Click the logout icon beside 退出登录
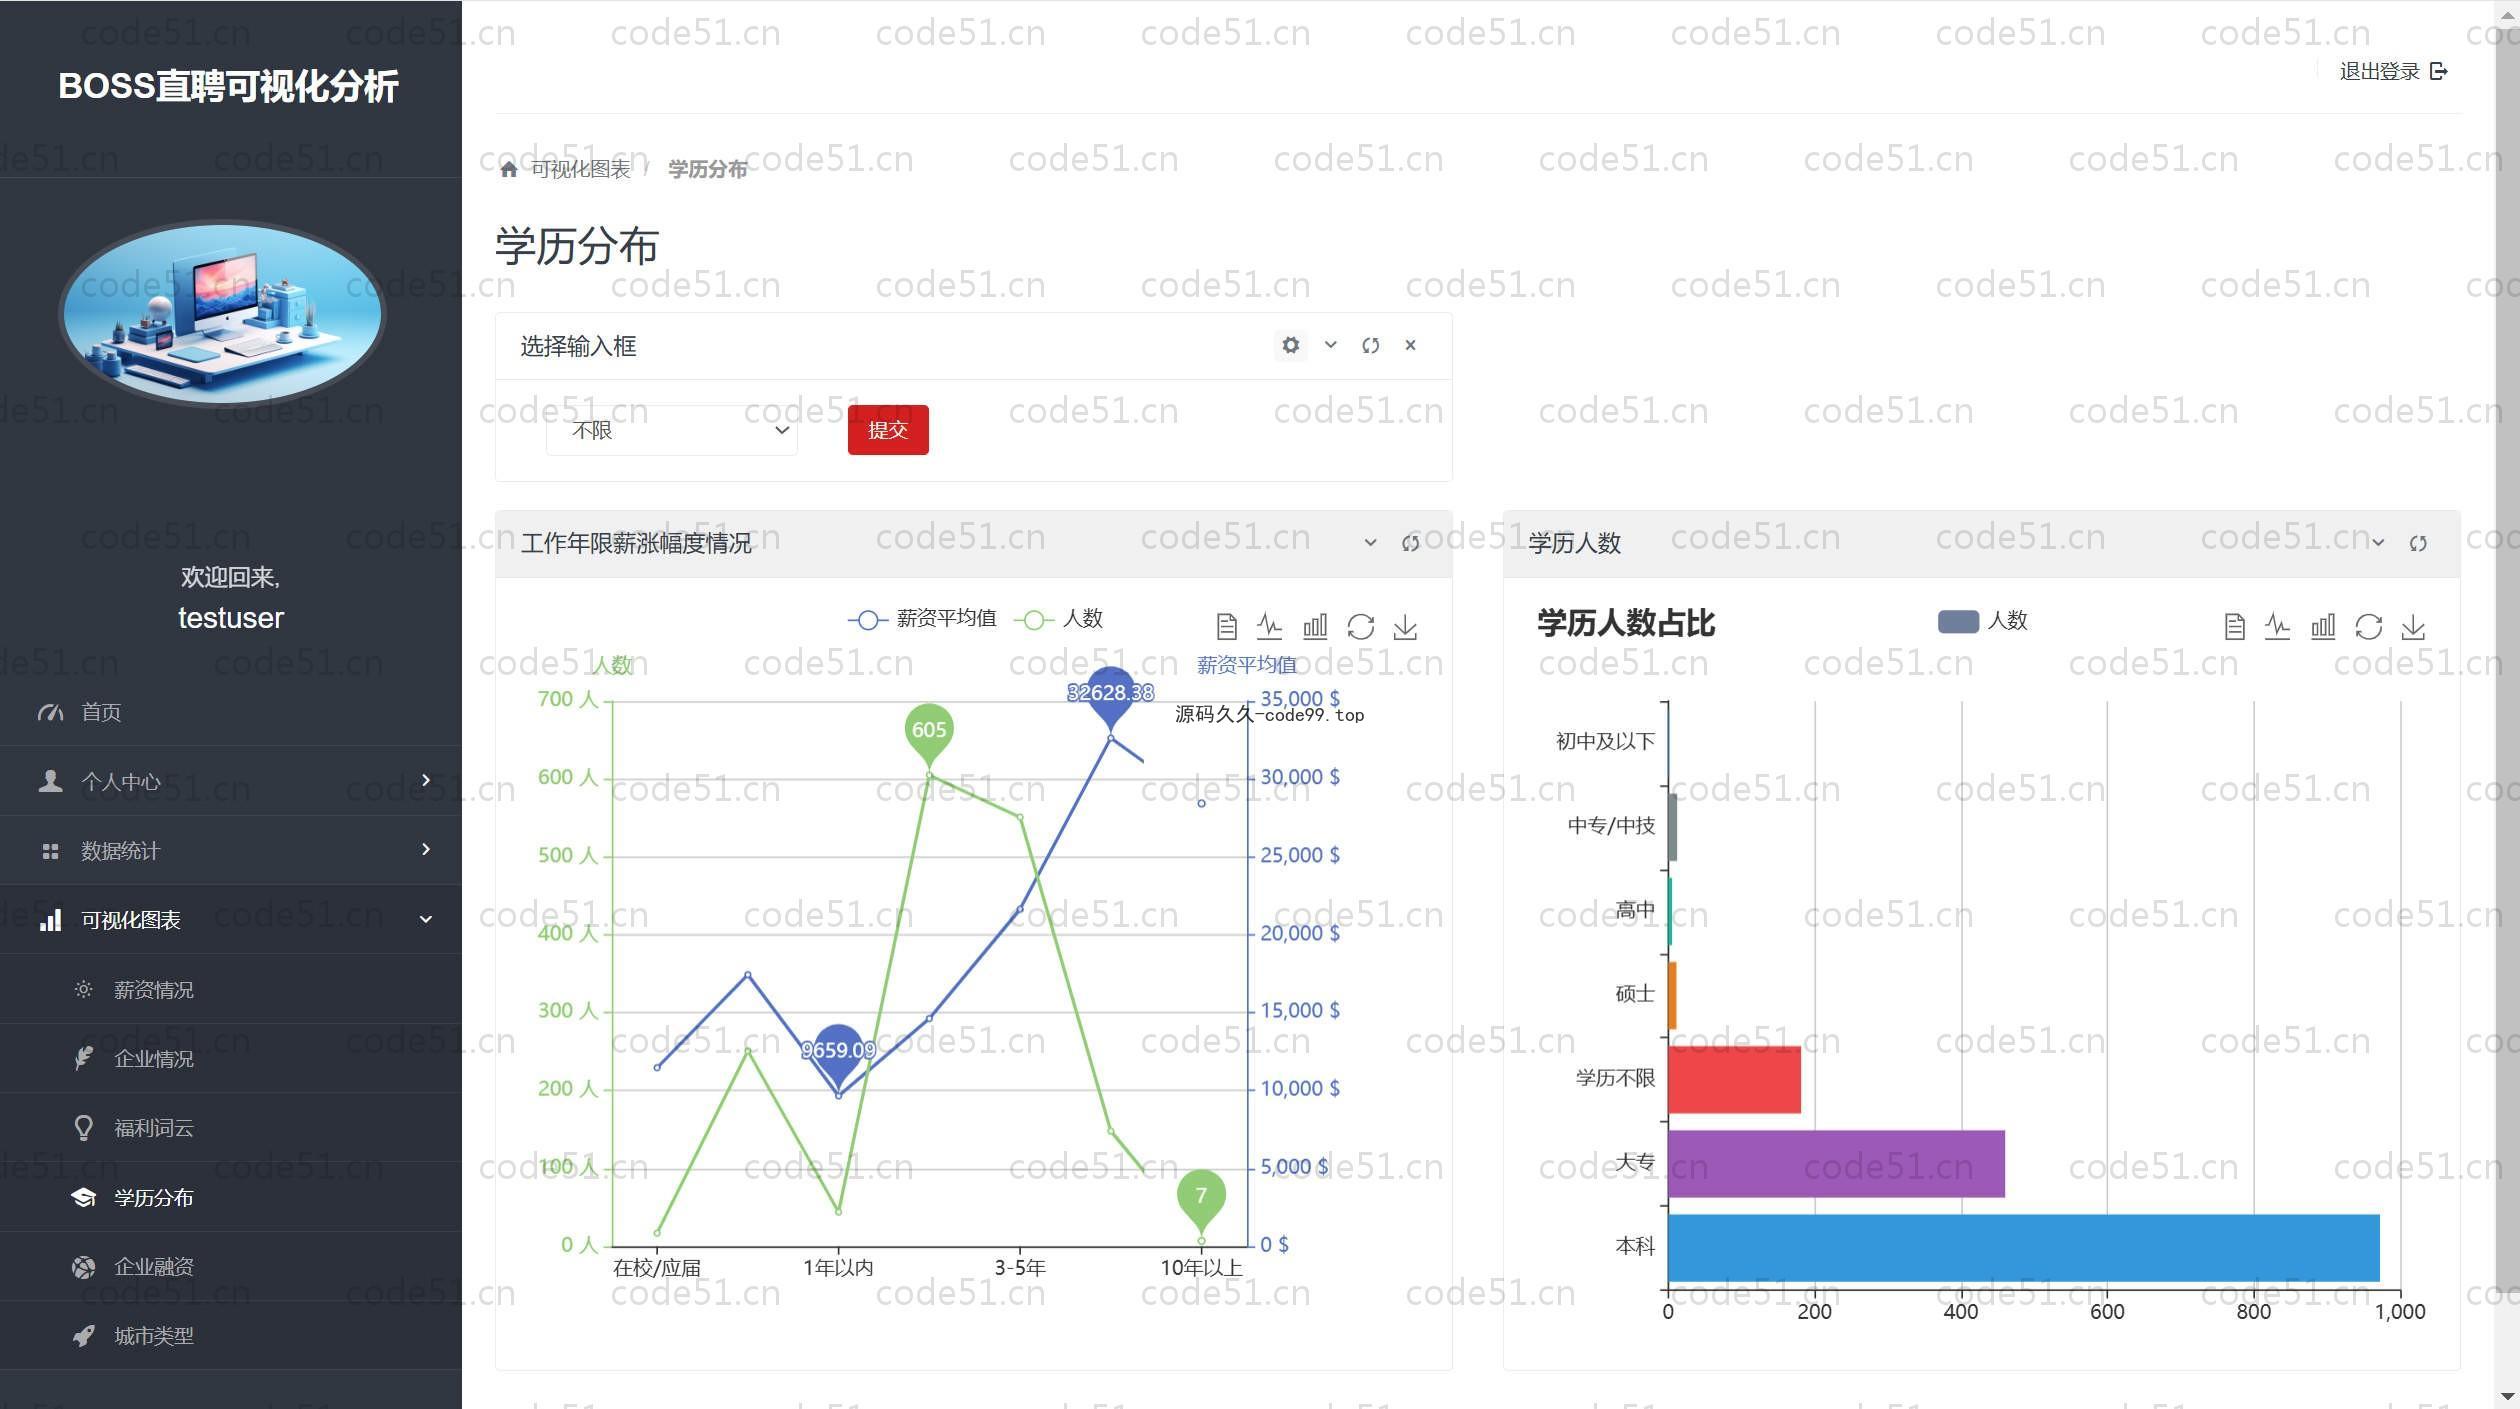 pos(2439,71)
